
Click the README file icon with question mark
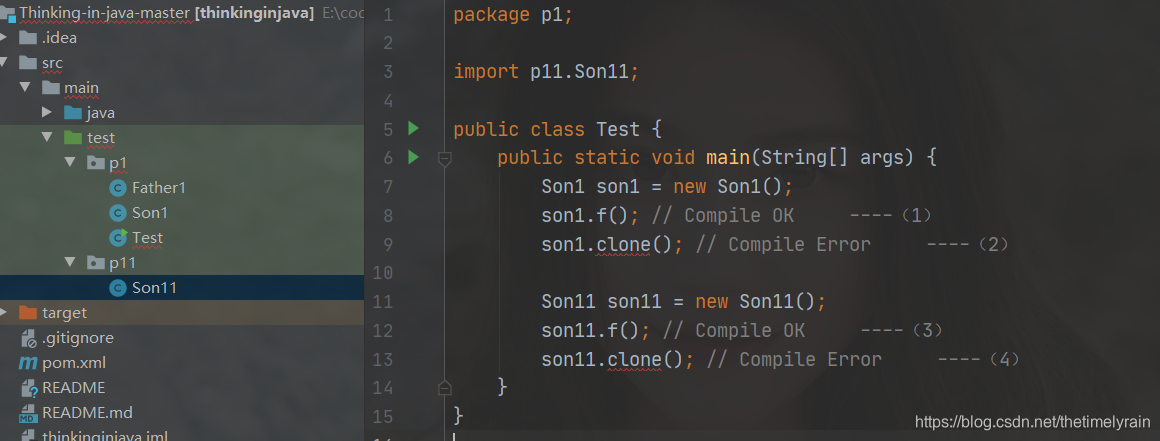click(29, 388)
